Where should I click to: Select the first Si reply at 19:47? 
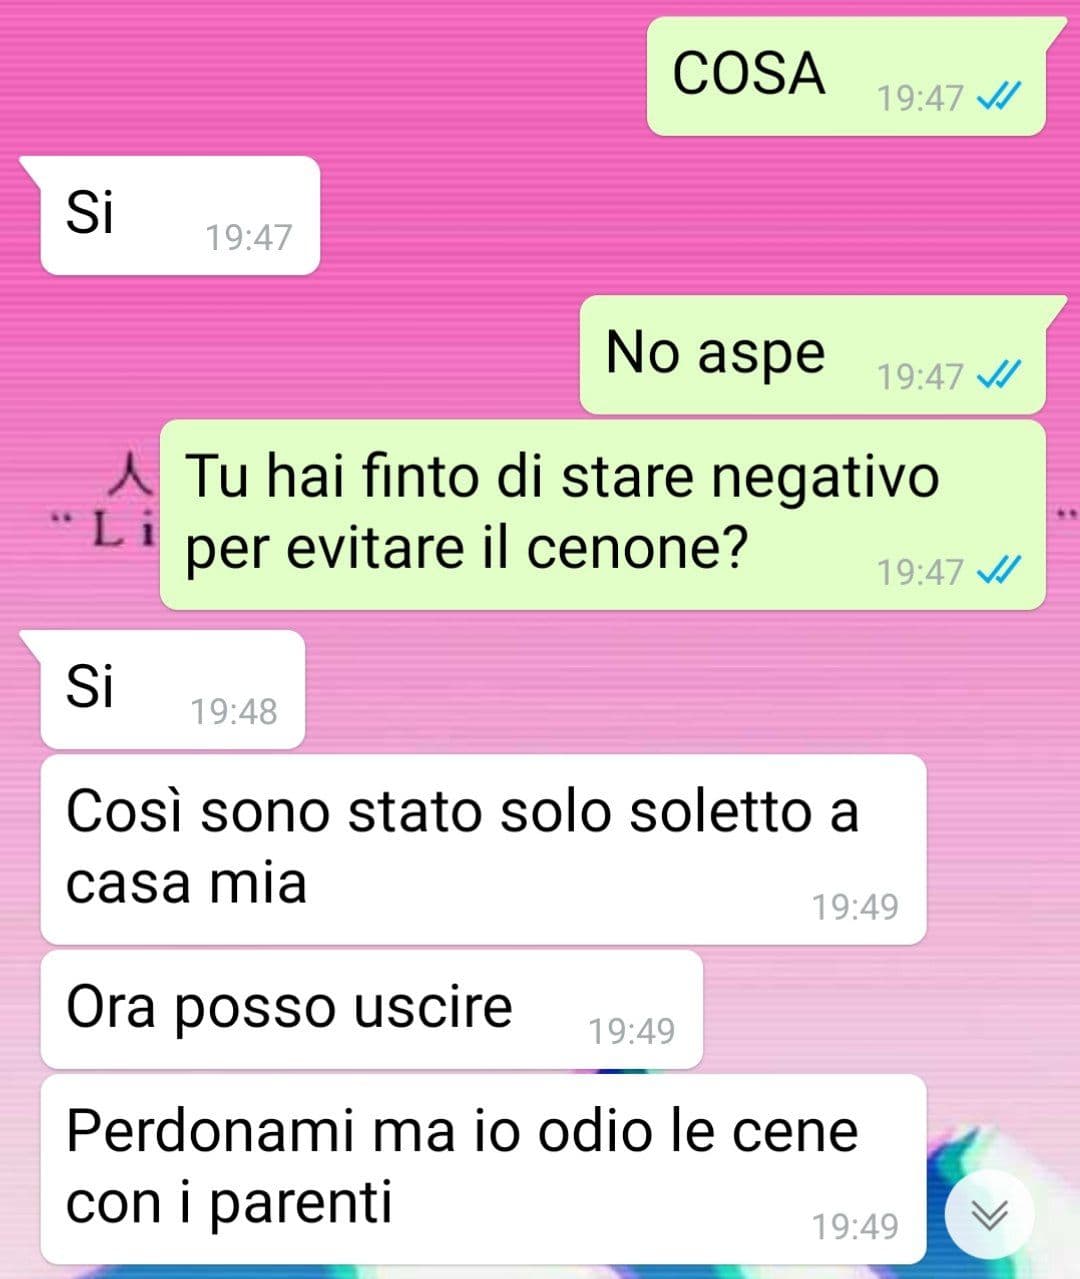click(x=180, y=215)
